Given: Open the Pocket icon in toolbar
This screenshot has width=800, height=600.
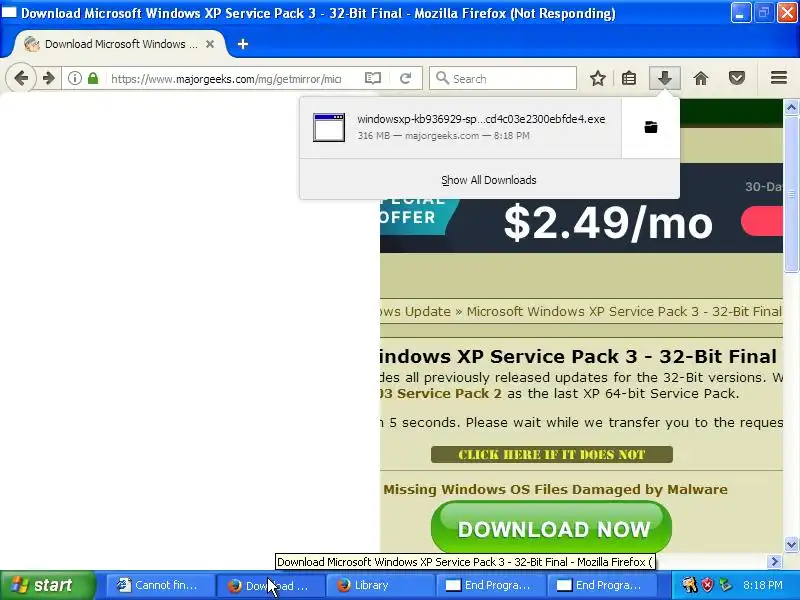Looking at the screenshot, I should (737, 78).
